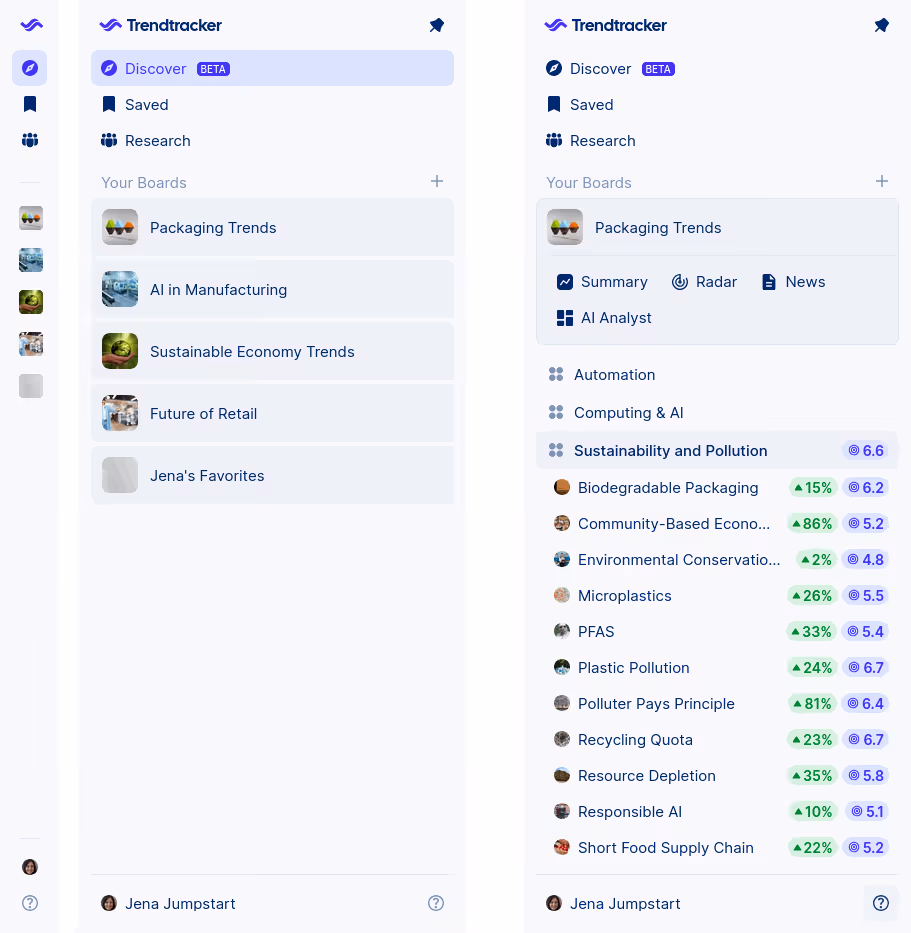
Task: Collapse the Sustainability and Pollution category
Action: (x=670, y=450)
